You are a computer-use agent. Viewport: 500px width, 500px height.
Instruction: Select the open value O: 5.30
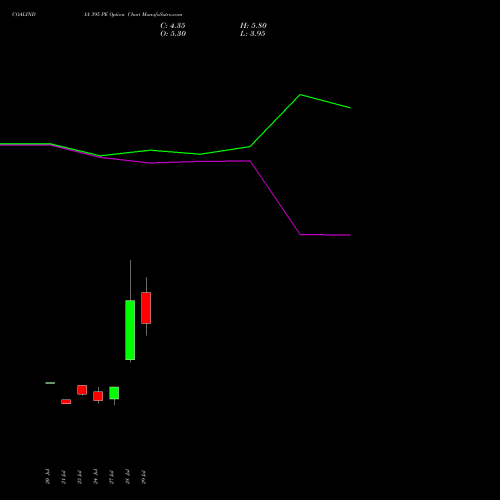click(173, 34)
